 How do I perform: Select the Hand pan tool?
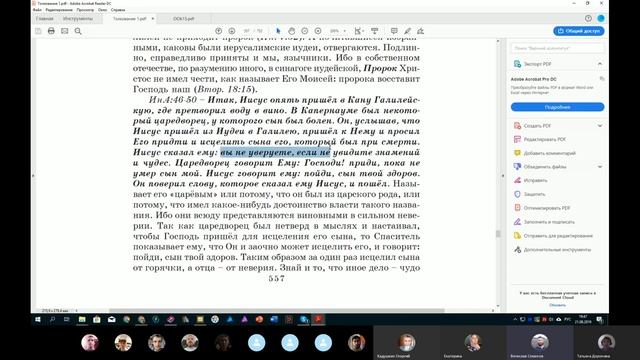pos(291,31)
